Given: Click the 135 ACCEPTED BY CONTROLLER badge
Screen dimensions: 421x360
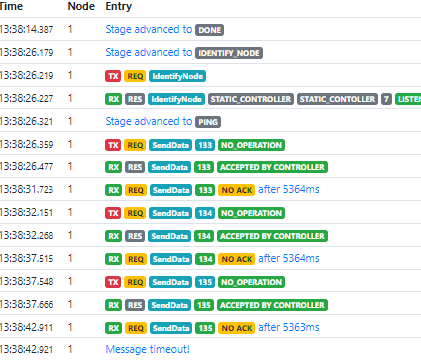Looking at the screenshot, I should 272,305.
